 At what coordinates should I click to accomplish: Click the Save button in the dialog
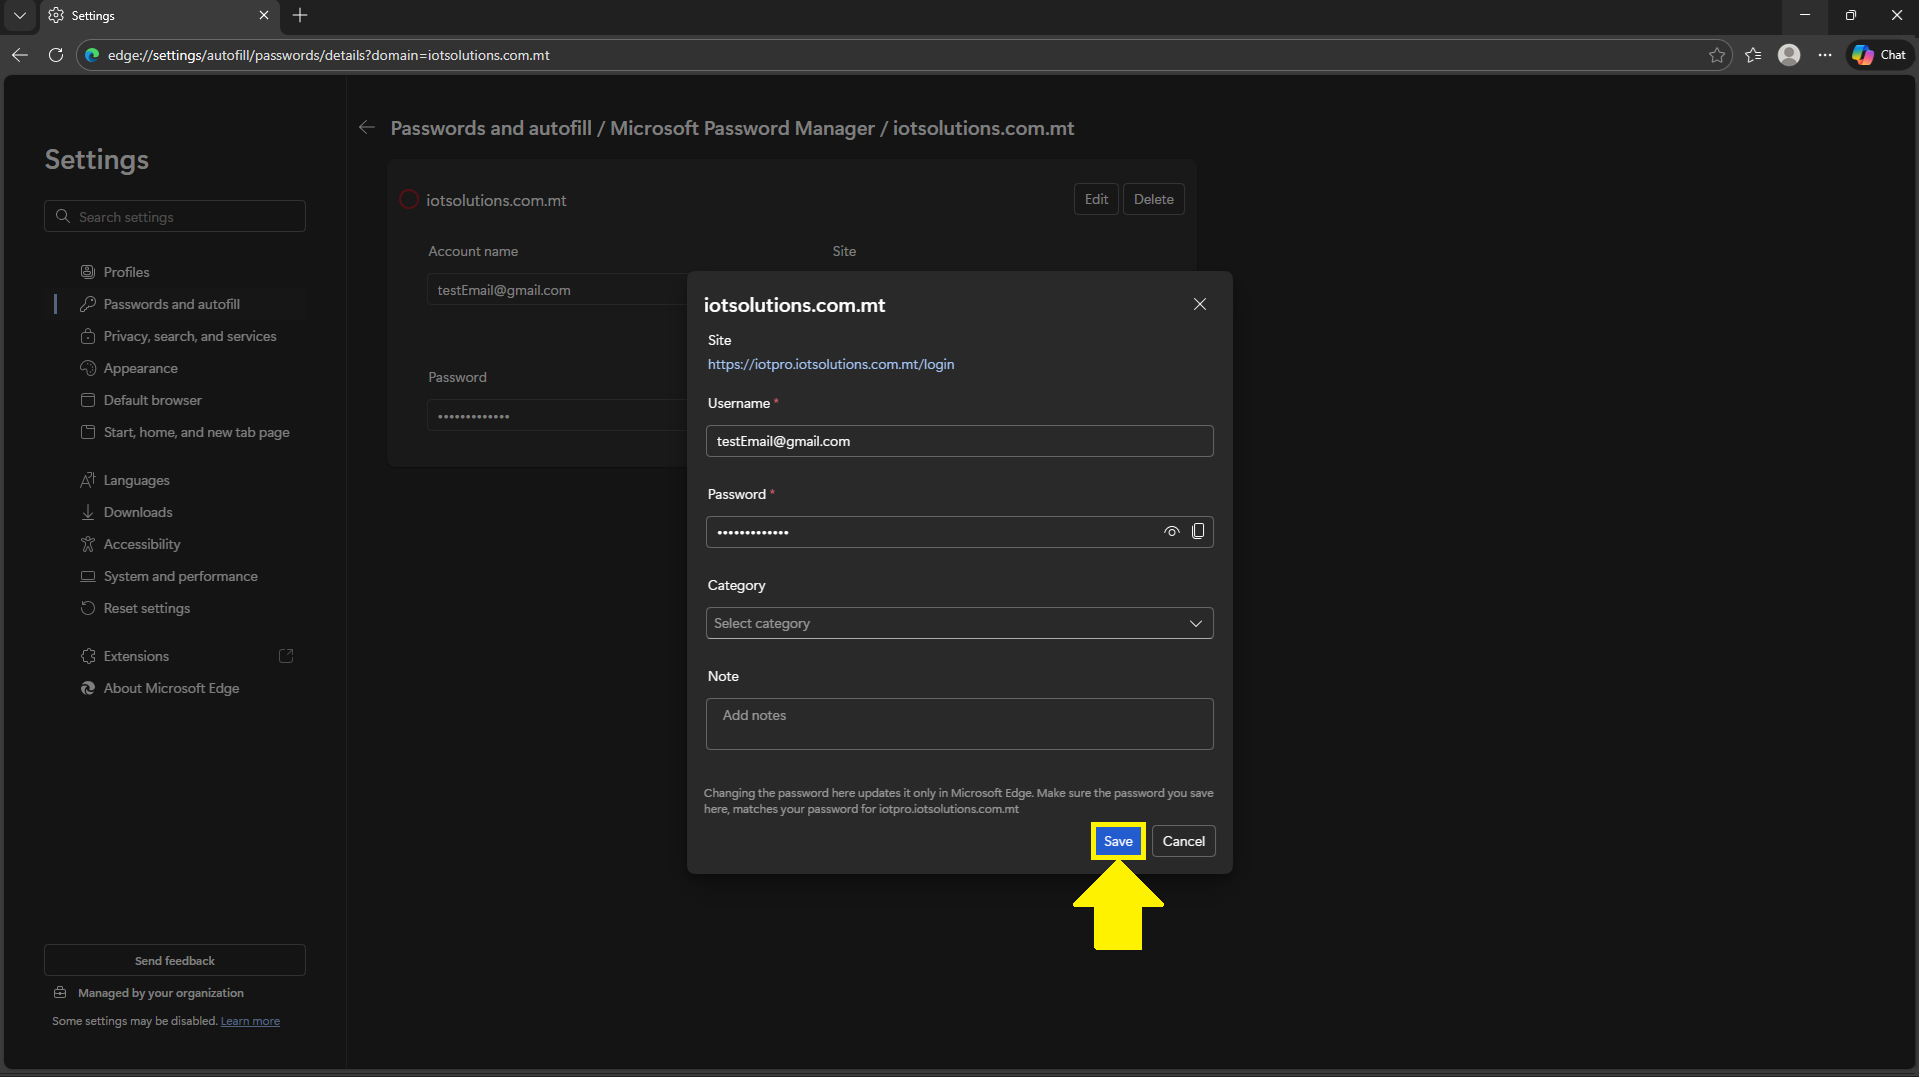tap(1118, 841)
